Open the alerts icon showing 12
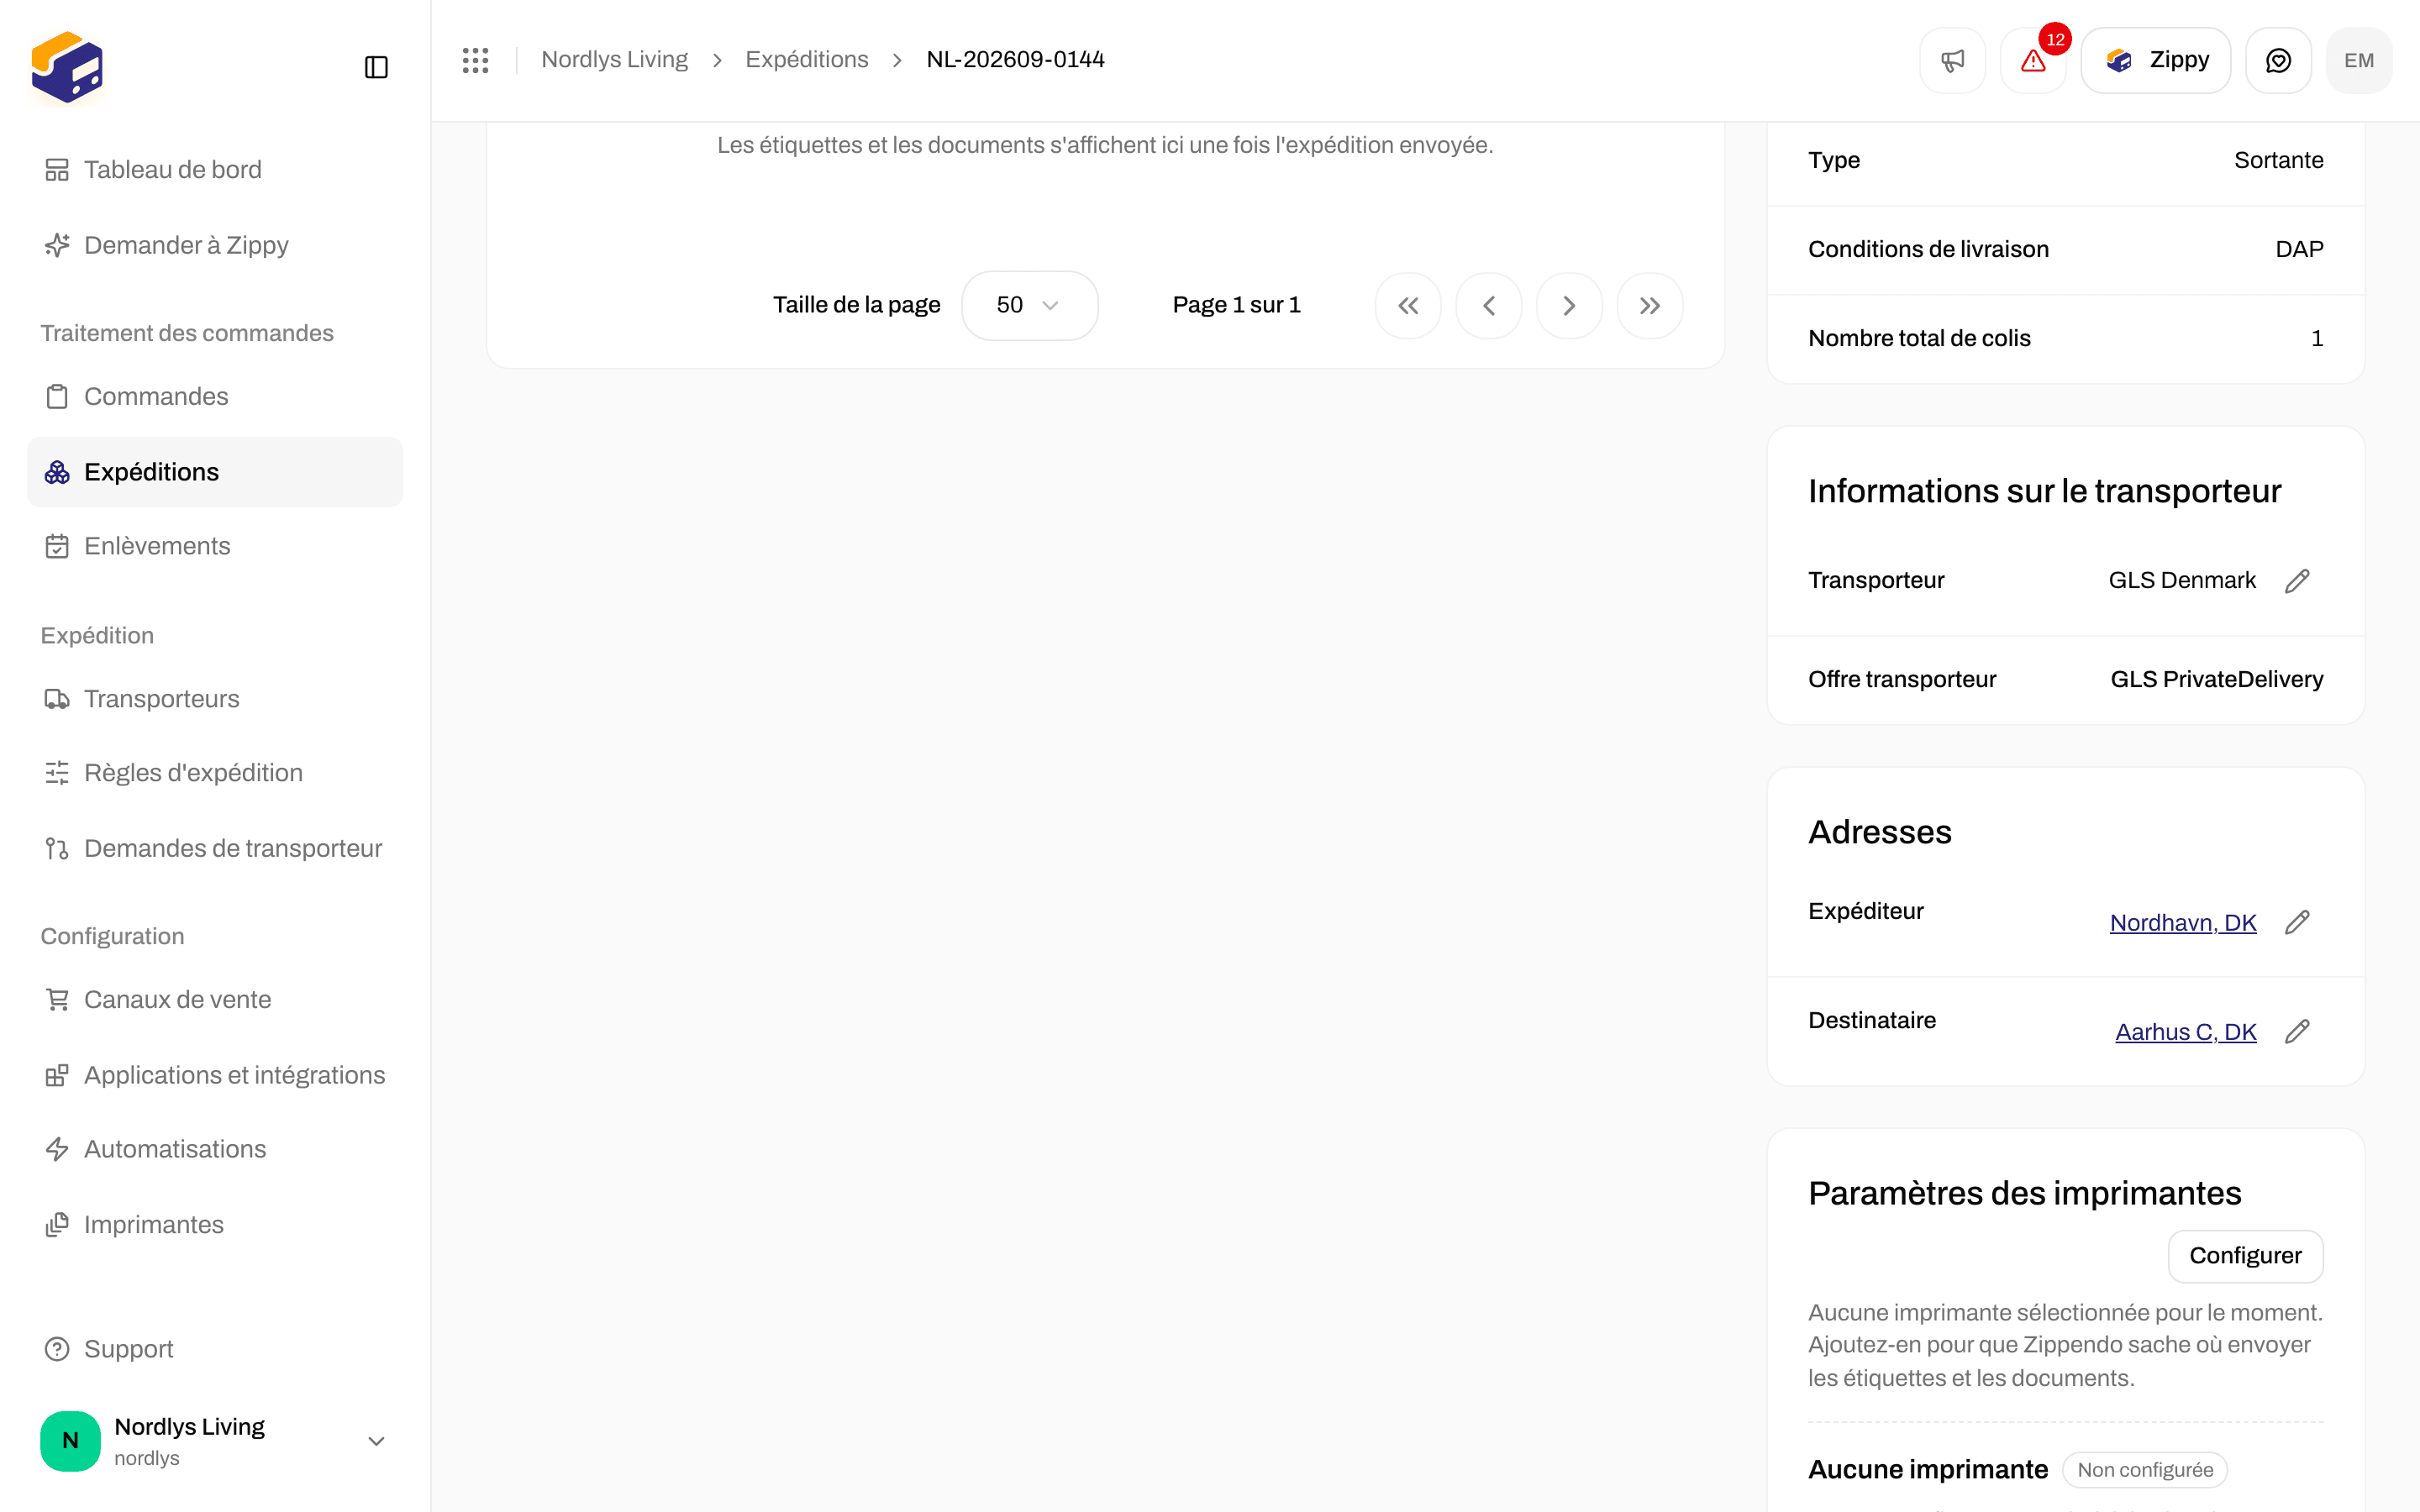This screenshot has height=1512, width=2420. tap(2033, 60)
